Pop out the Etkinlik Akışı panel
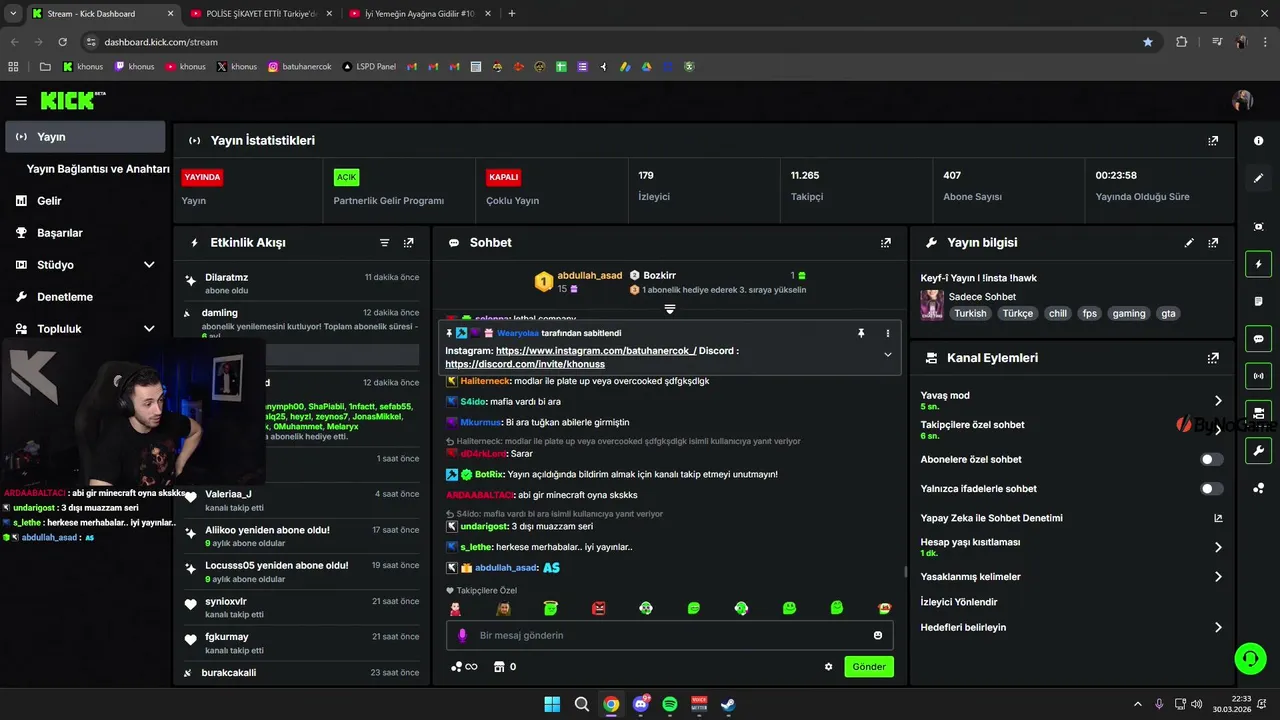The width and height of the screenshot is (1280, 720). tap(408, 243)
